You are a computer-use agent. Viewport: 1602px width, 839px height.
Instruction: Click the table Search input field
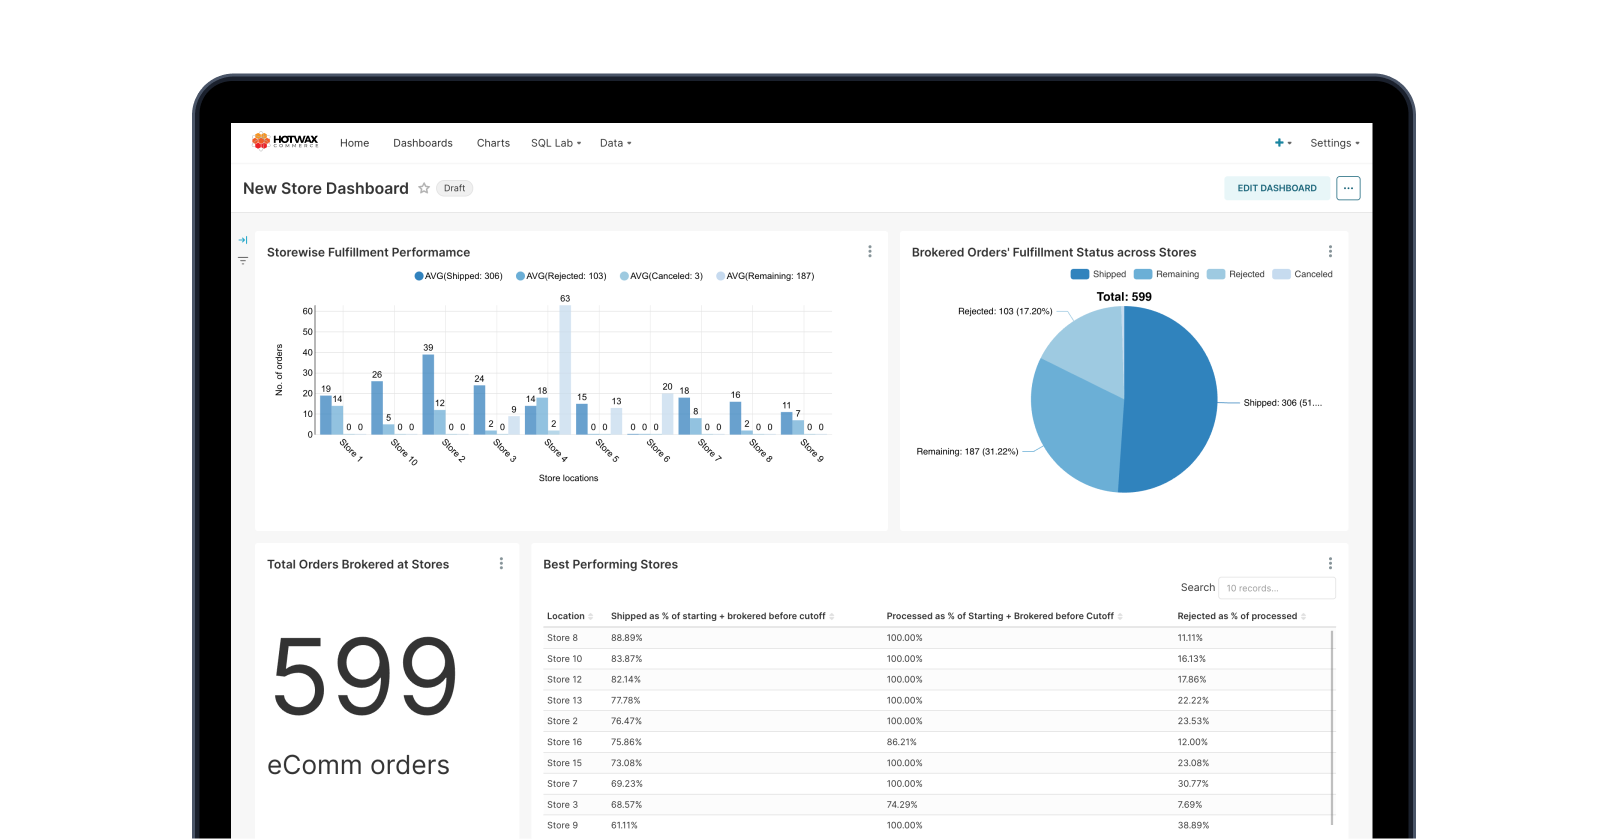pyautogui.click(x=1276, y=588)
